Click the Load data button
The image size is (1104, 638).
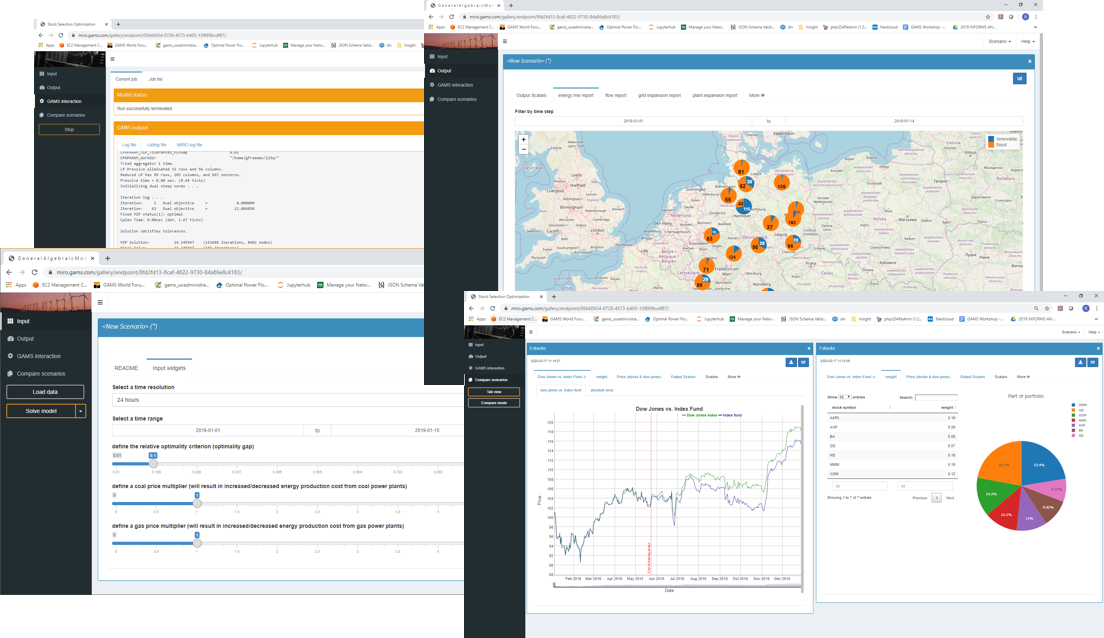pos(45,392)
